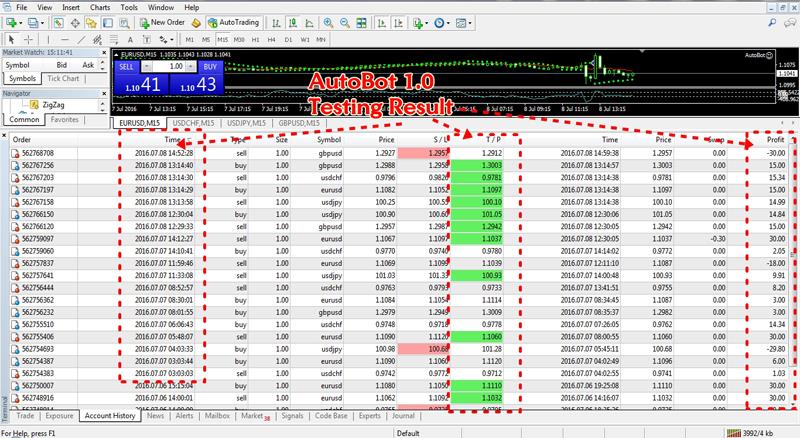
Task: Decrease the trade volume with down arrow
Action: tap(146, 66)
